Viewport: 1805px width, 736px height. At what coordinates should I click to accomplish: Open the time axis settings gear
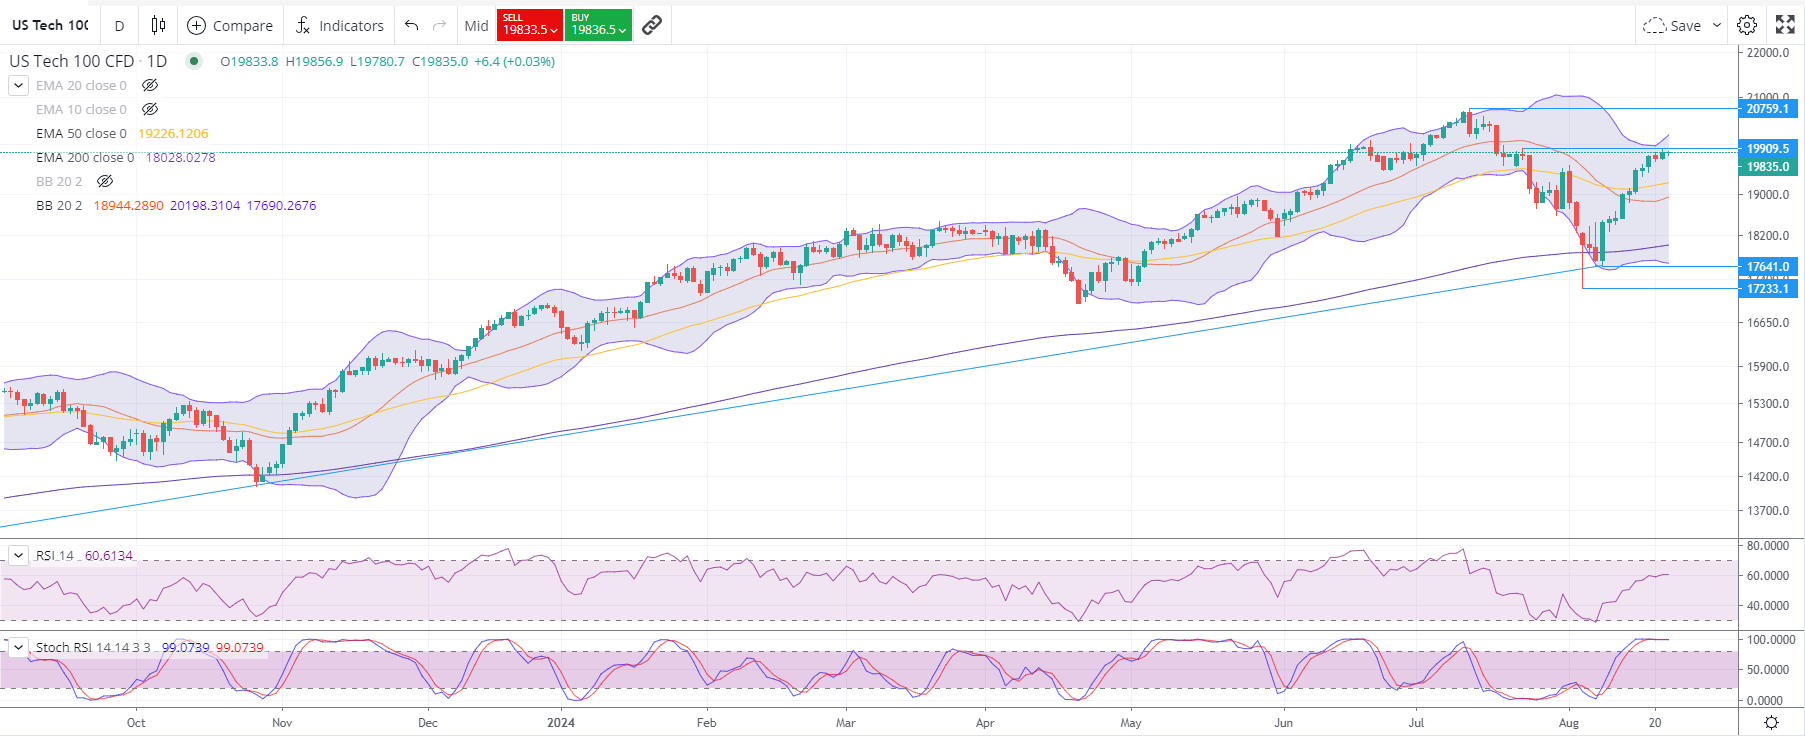(1771, 722)
